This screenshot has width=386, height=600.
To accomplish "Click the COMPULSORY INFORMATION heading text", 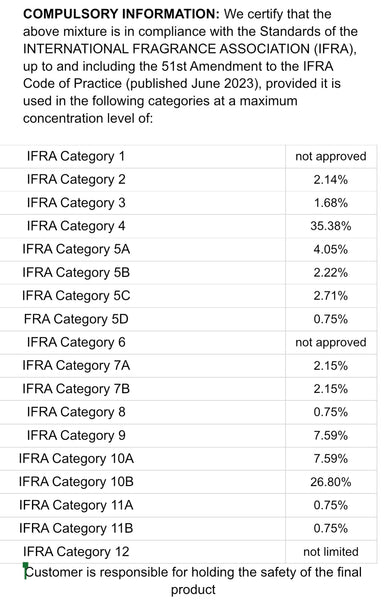I will tap(121, 14).
